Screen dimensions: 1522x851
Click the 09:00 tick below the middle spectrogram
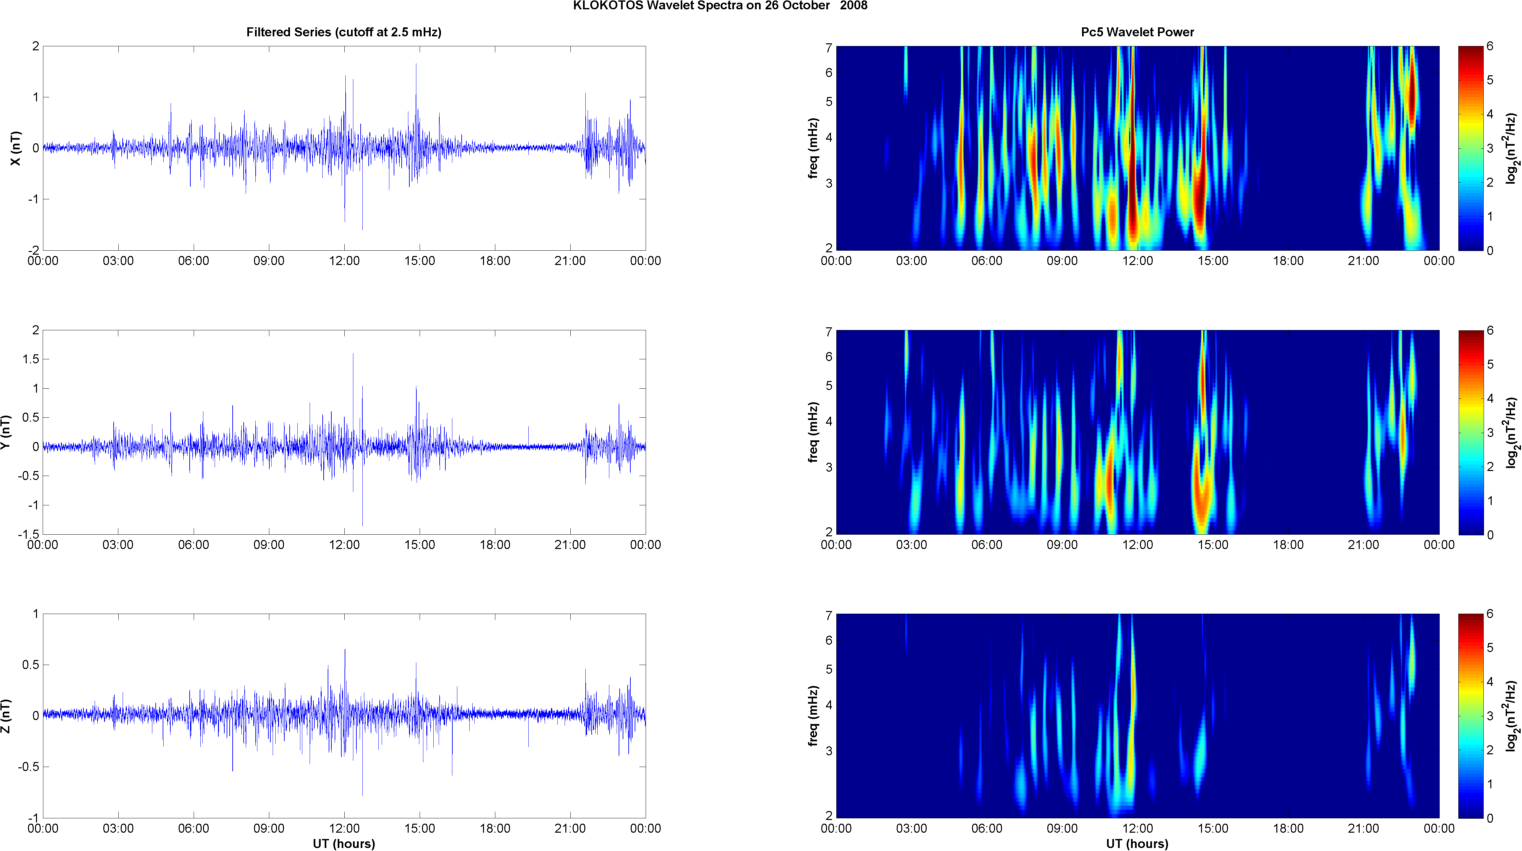point(1062,545)
